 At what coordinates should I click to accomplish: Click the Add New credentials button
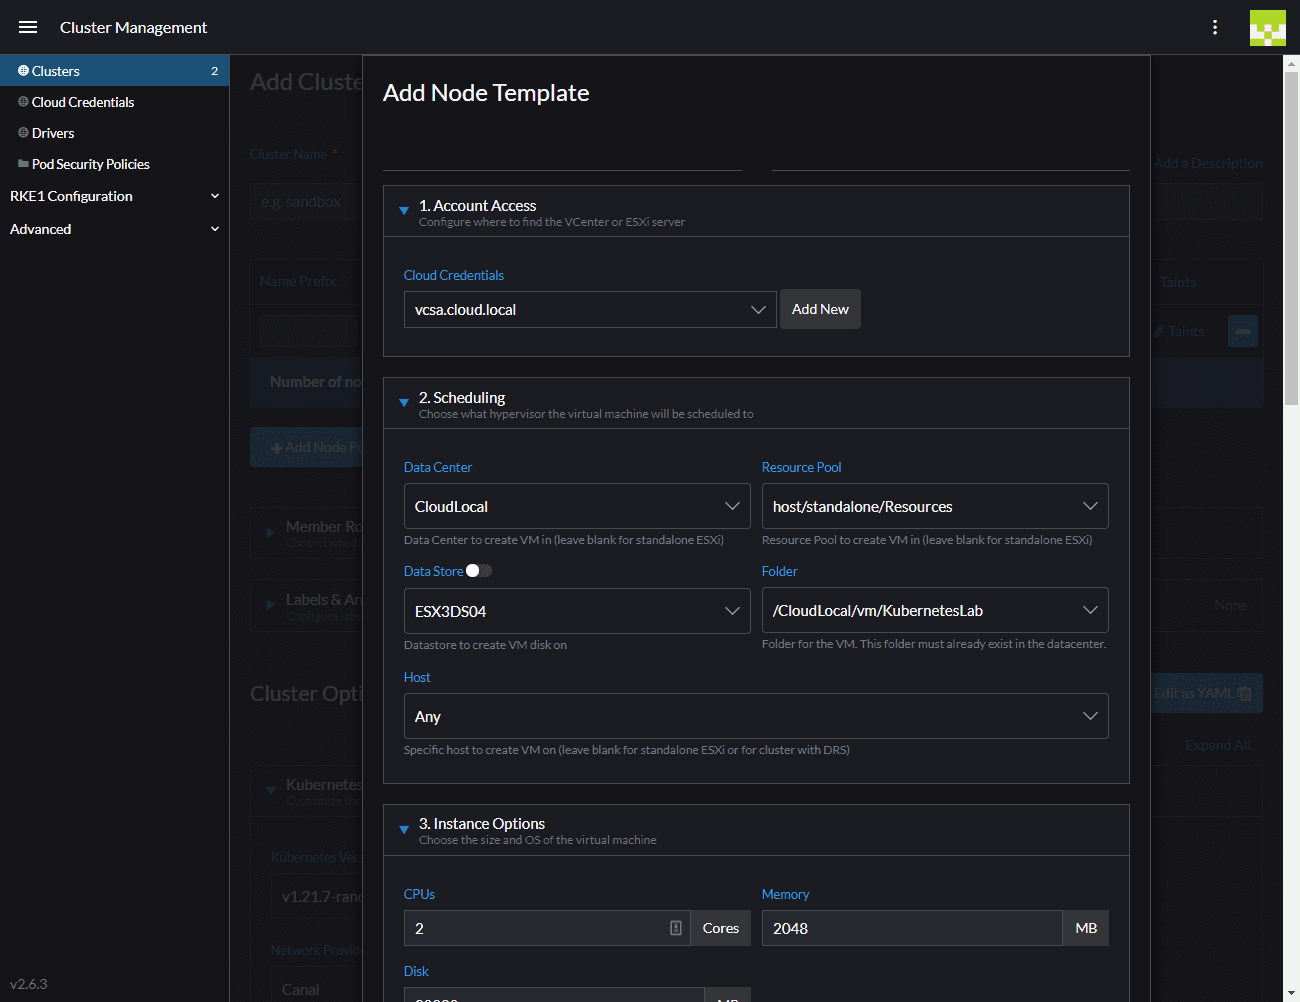click(820, 309)
